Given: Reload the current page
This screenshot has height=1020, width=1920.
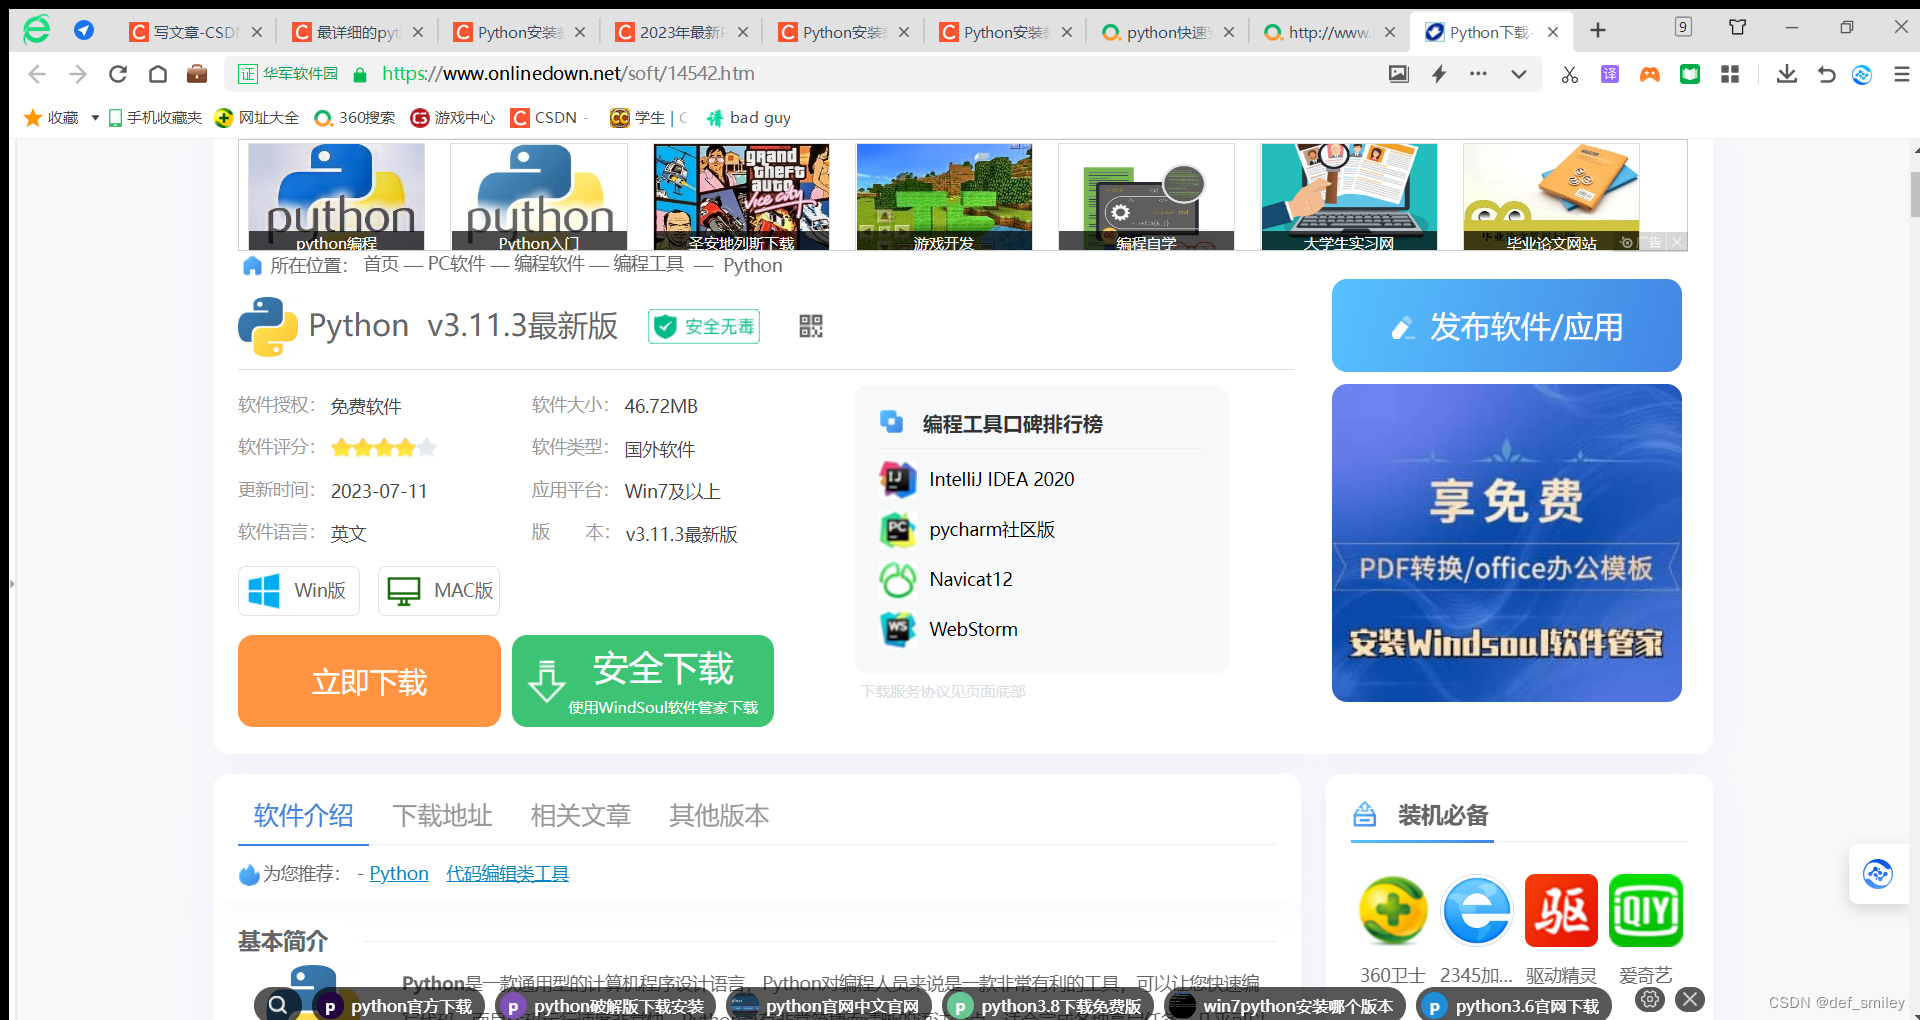Looking at the screenshot, I should click(x=118, y=74).
